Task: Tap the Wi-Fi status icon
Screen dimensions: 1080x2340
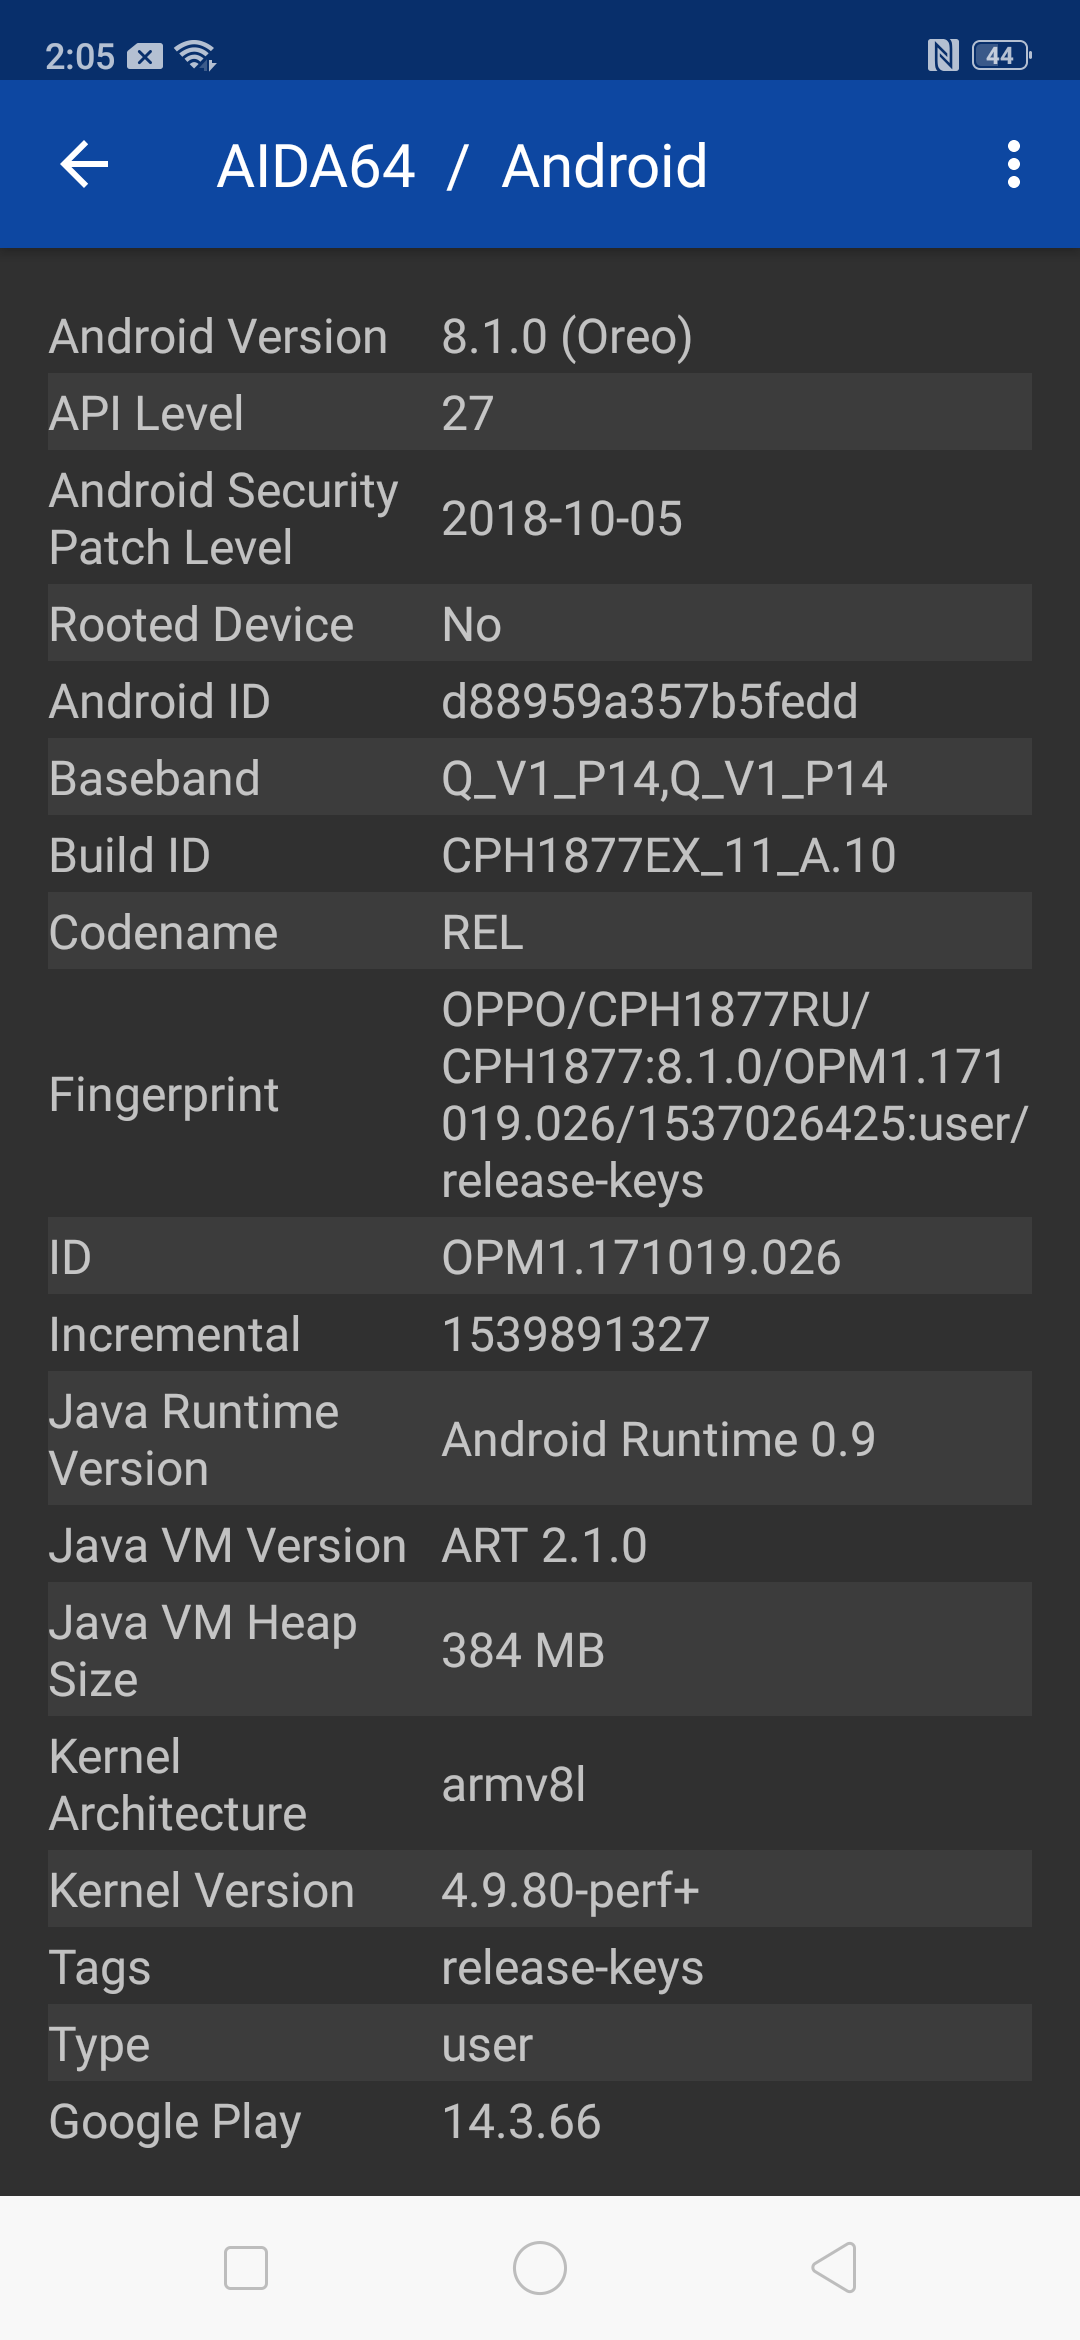Action: coord(195,56)
